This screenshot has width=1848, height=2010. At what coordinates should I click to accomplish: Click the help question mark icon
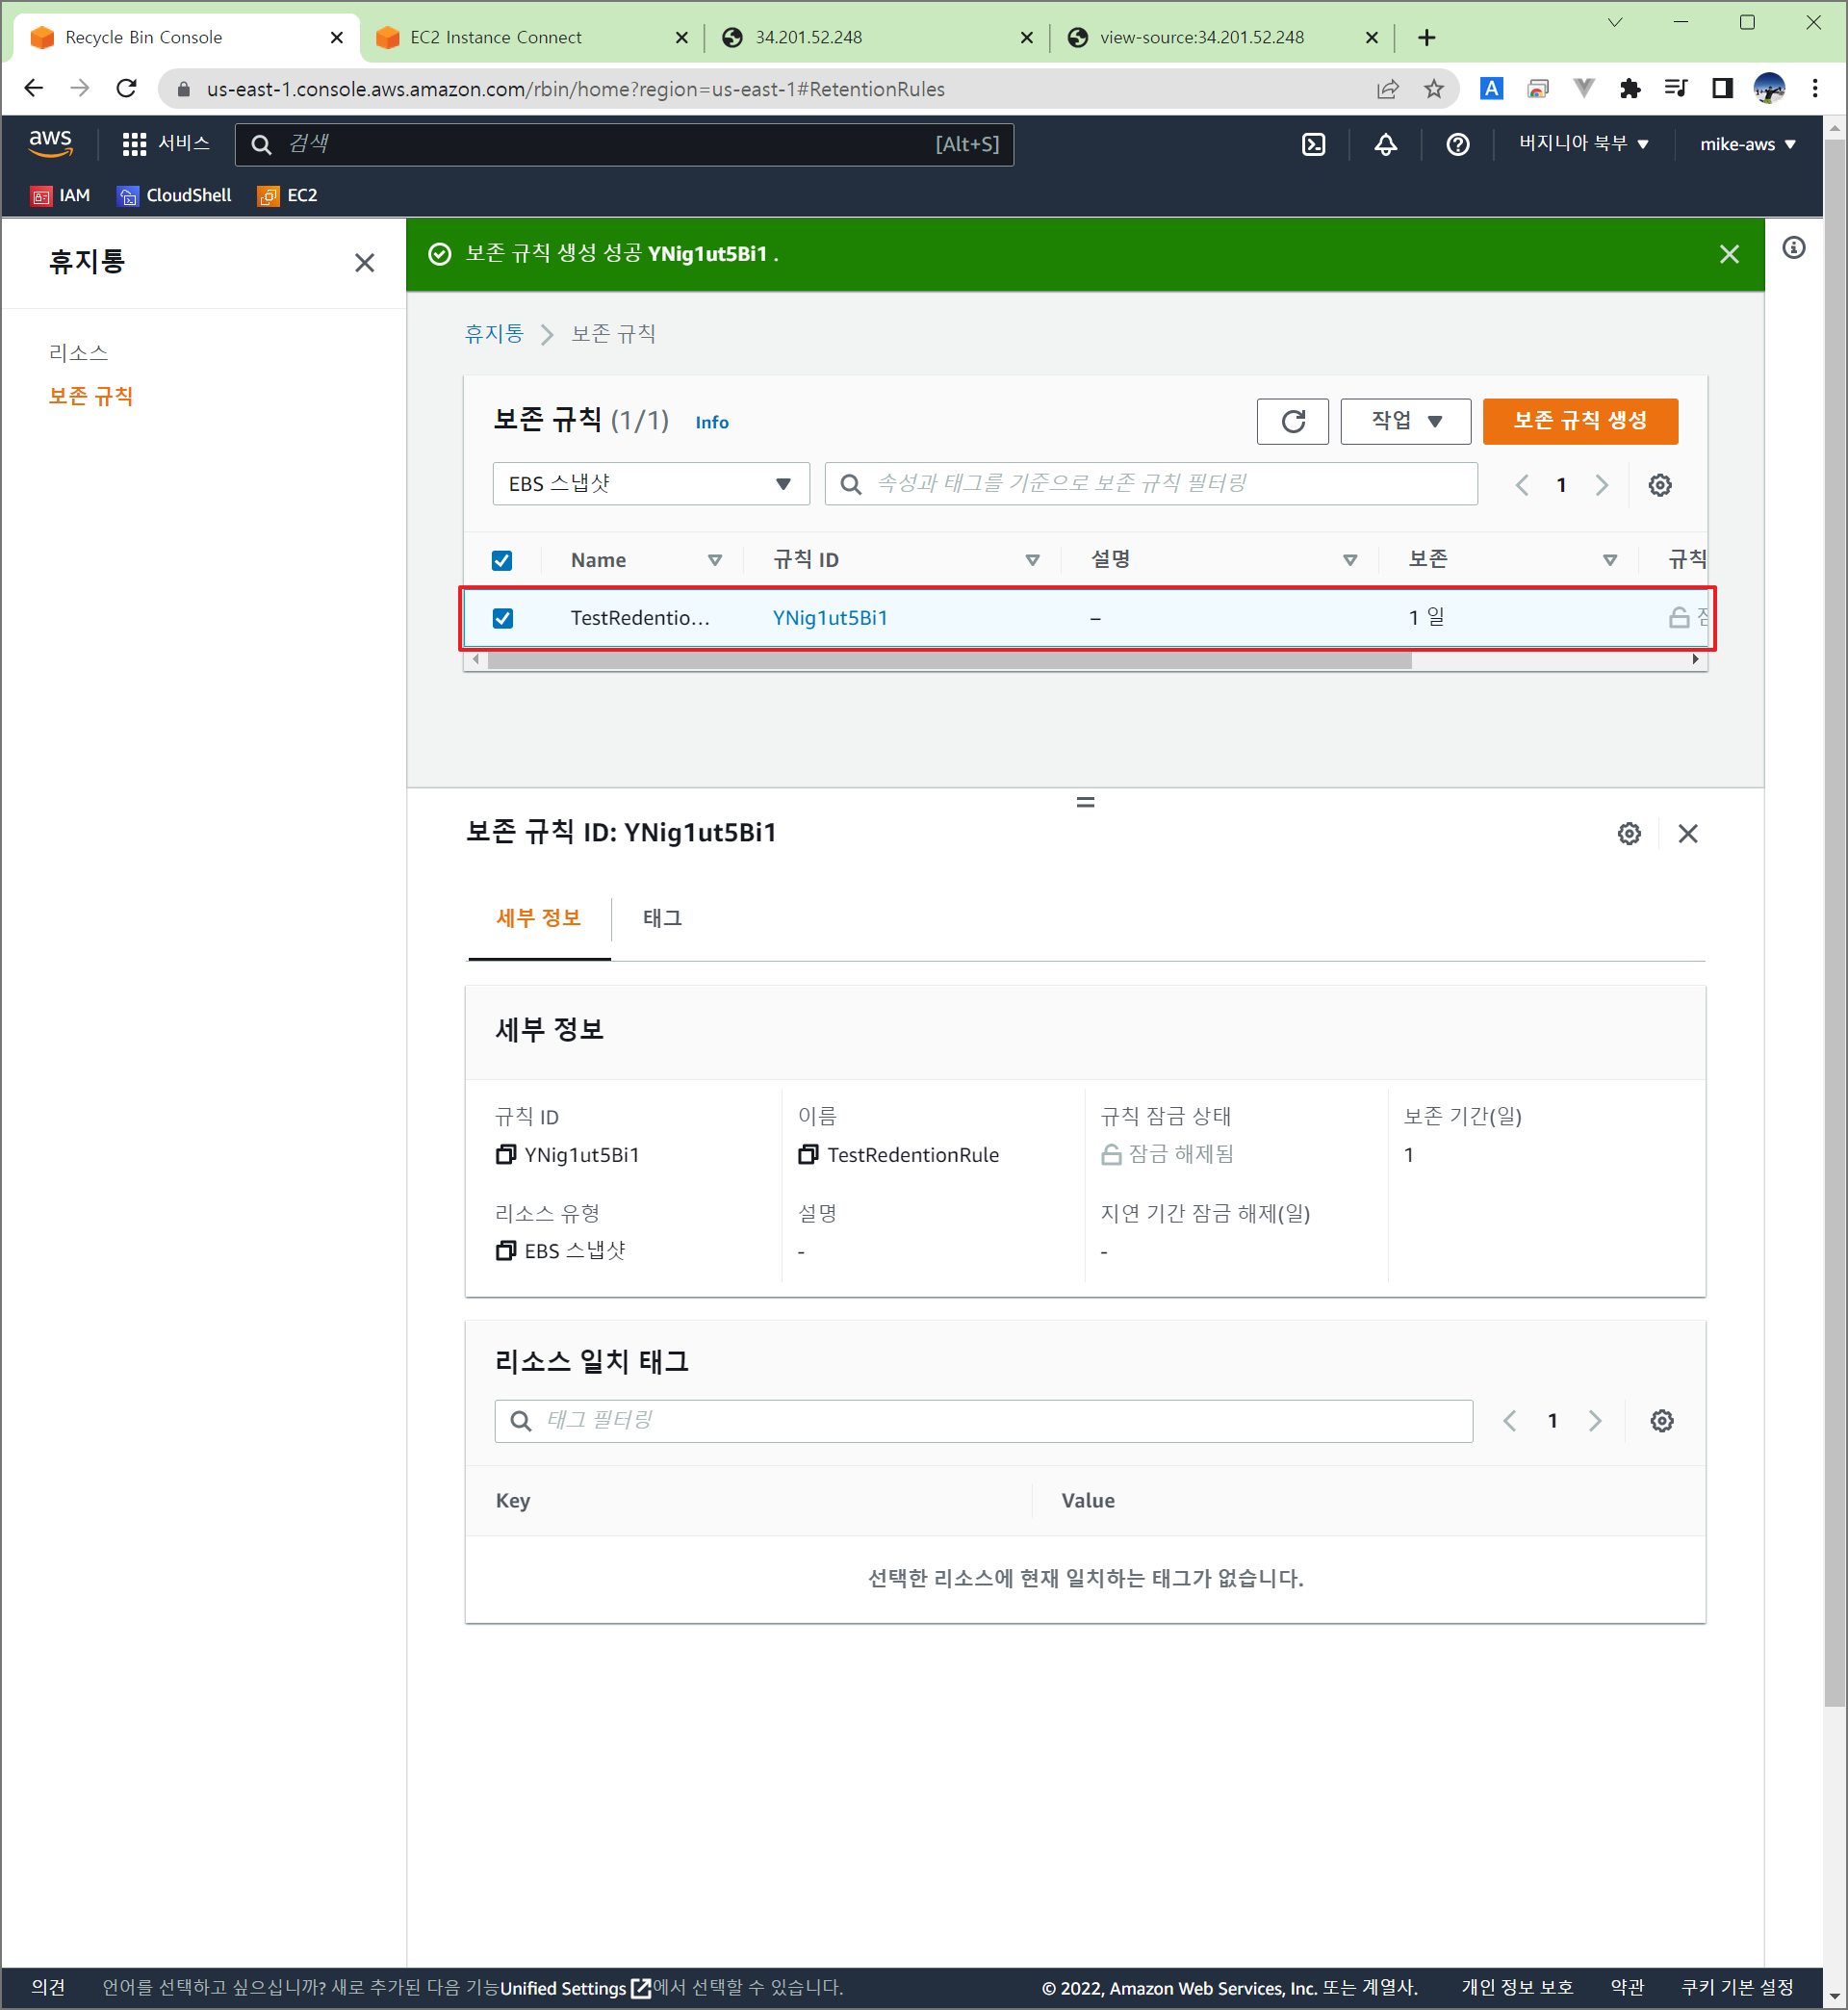coord(1457,144)
